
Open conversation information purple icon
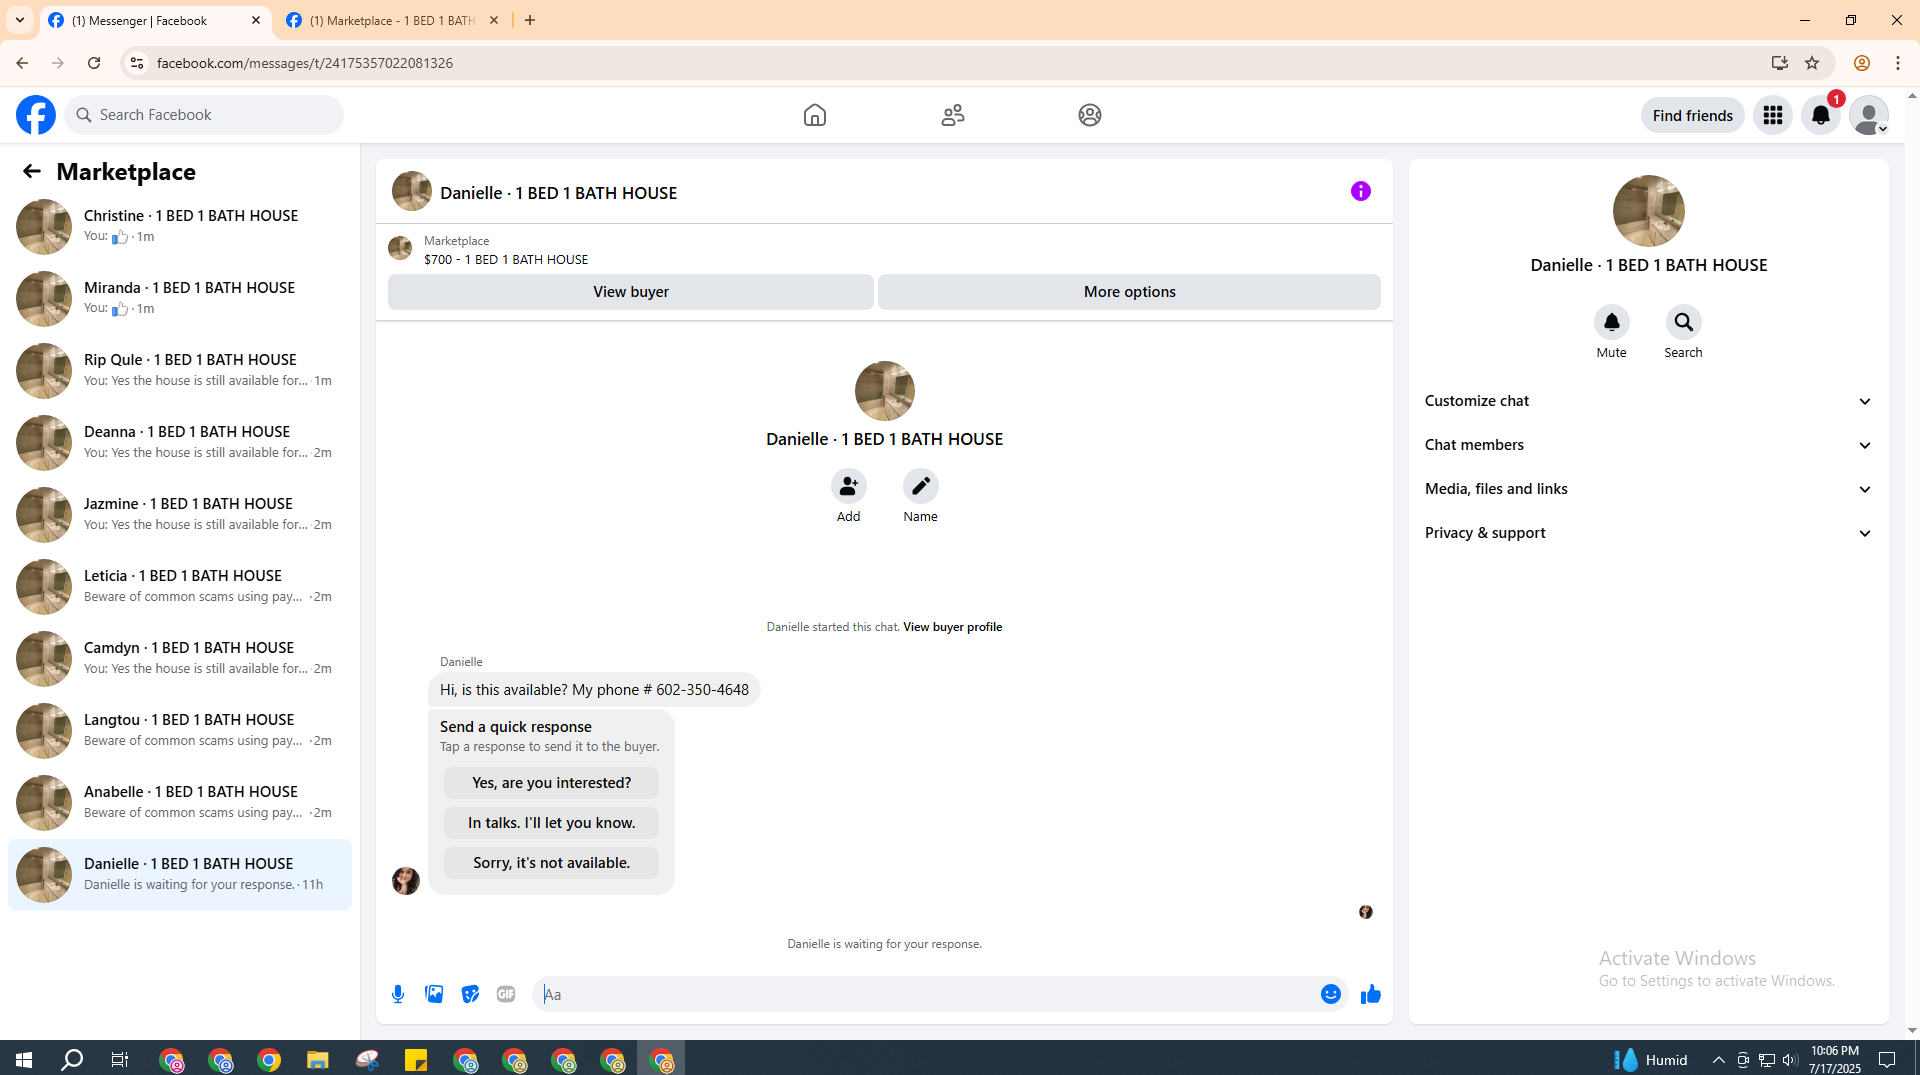(1361, 191)
